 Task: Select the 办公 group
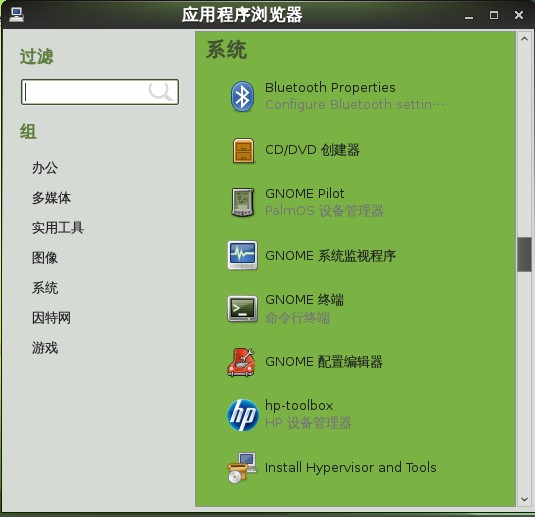(45, 168)
